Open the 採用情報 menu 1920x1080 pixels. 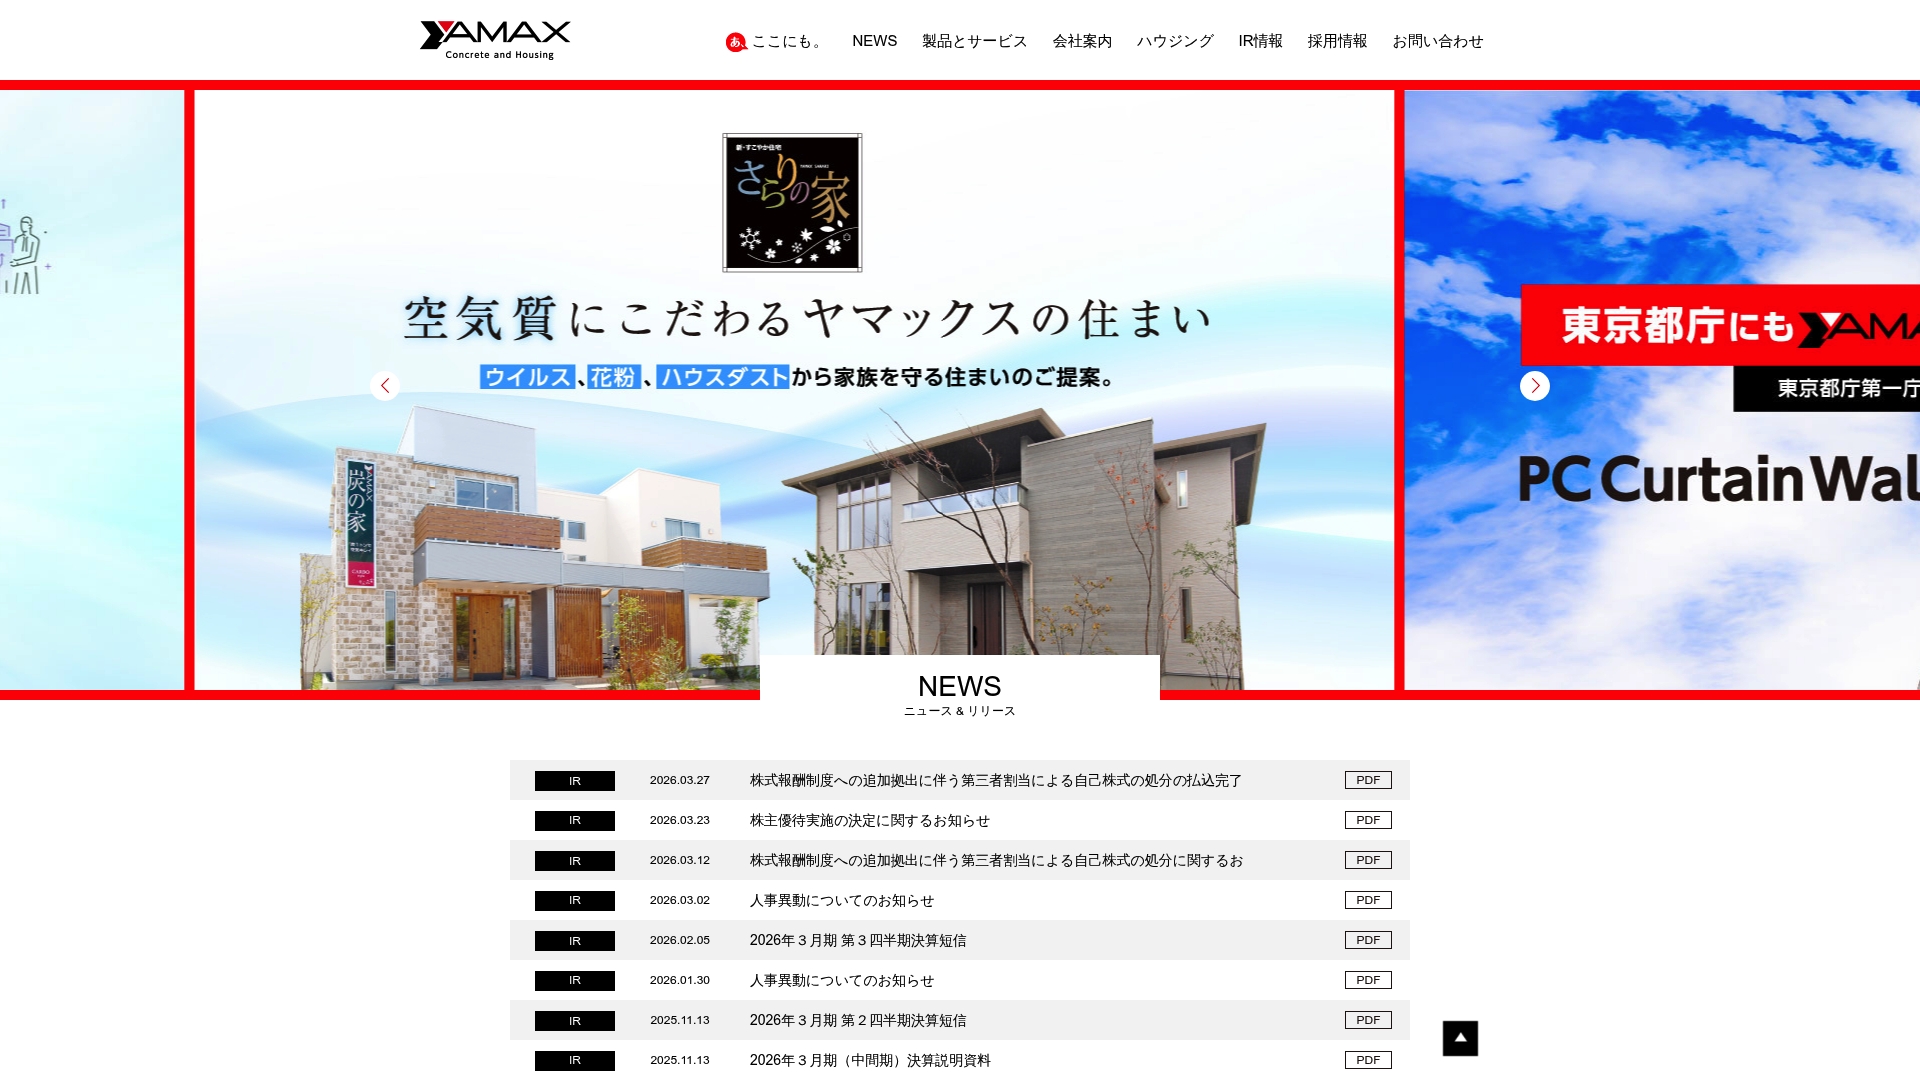tap(1337, 41)
